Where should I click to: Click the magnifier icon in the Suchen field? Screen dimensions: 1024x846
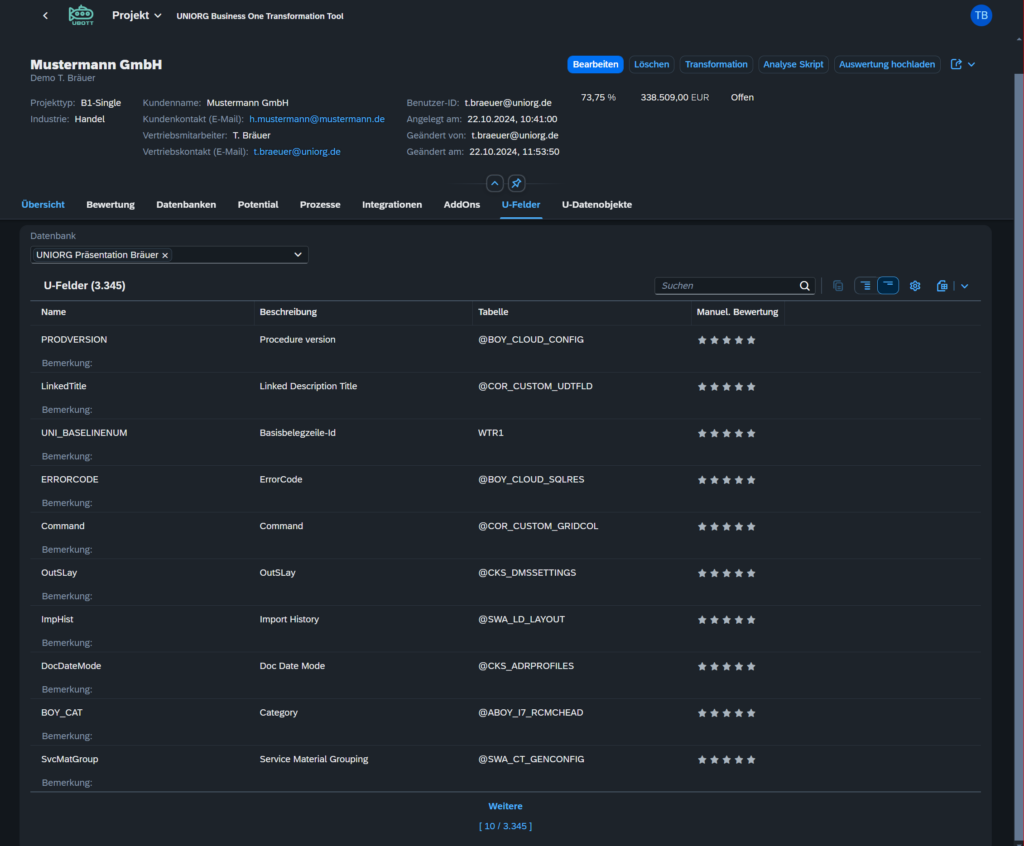pos(805,286)
